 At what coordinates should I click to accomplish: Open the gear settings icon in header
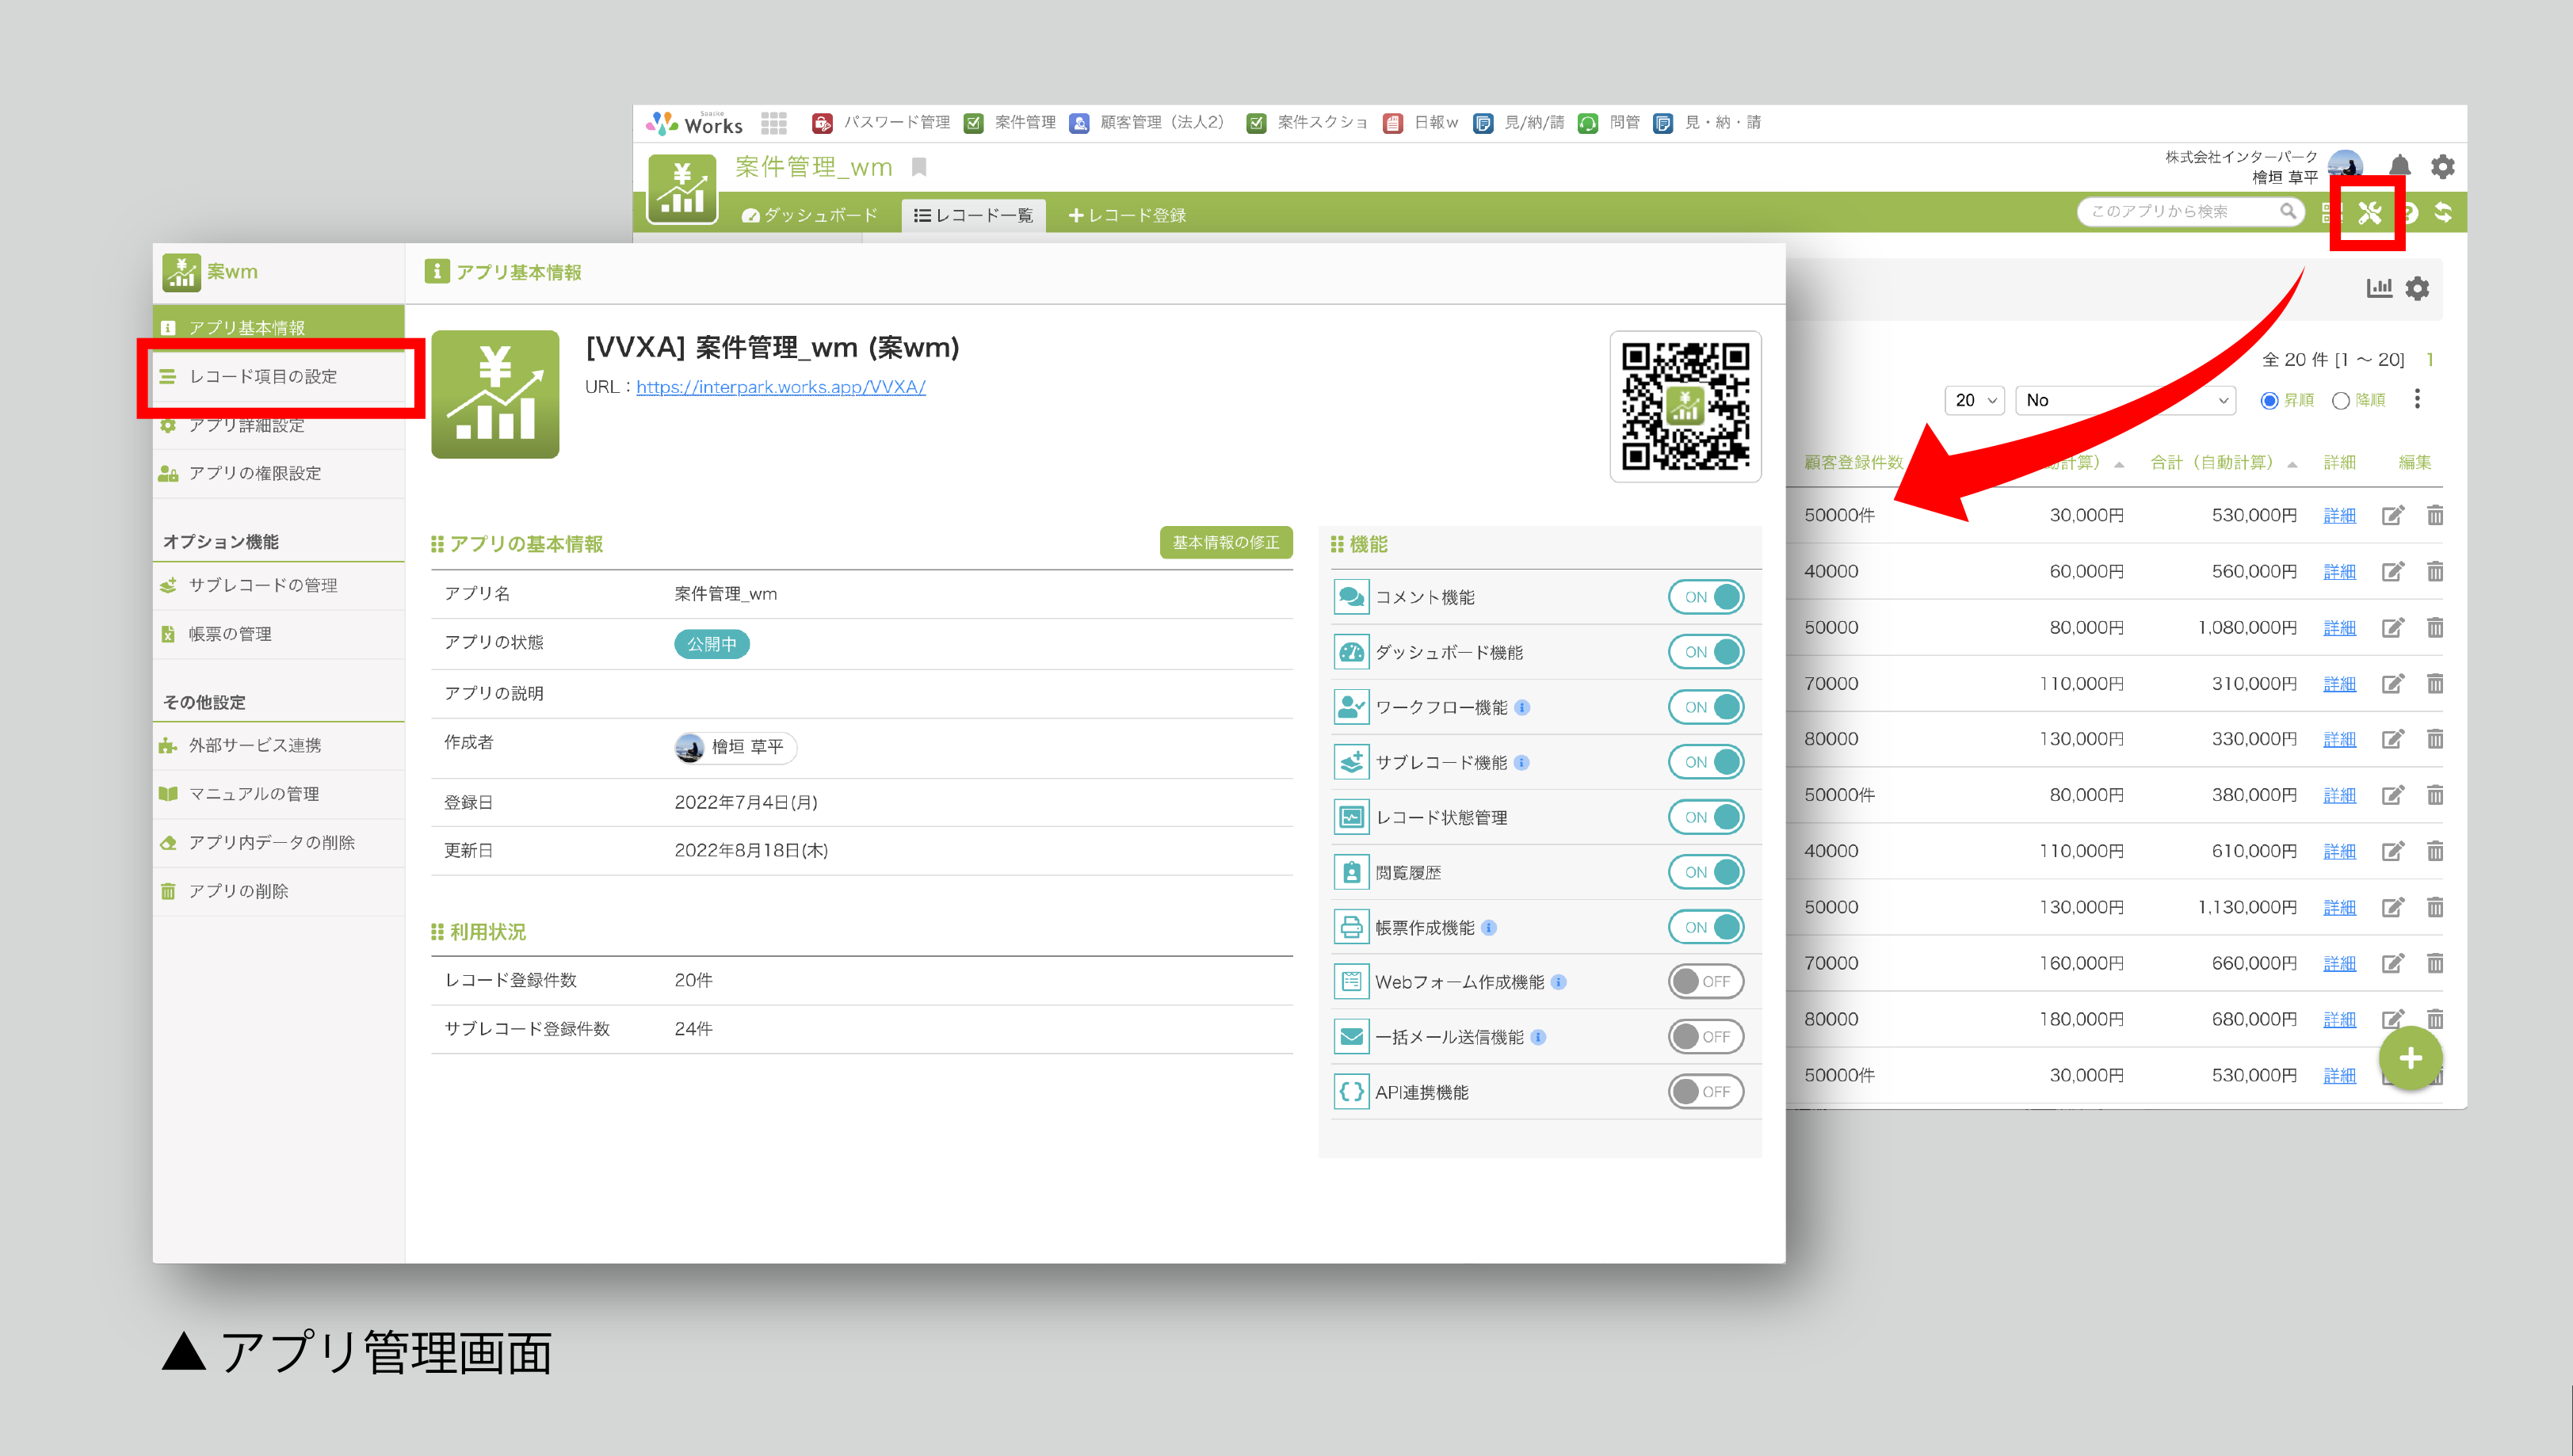click(2442, 166)
